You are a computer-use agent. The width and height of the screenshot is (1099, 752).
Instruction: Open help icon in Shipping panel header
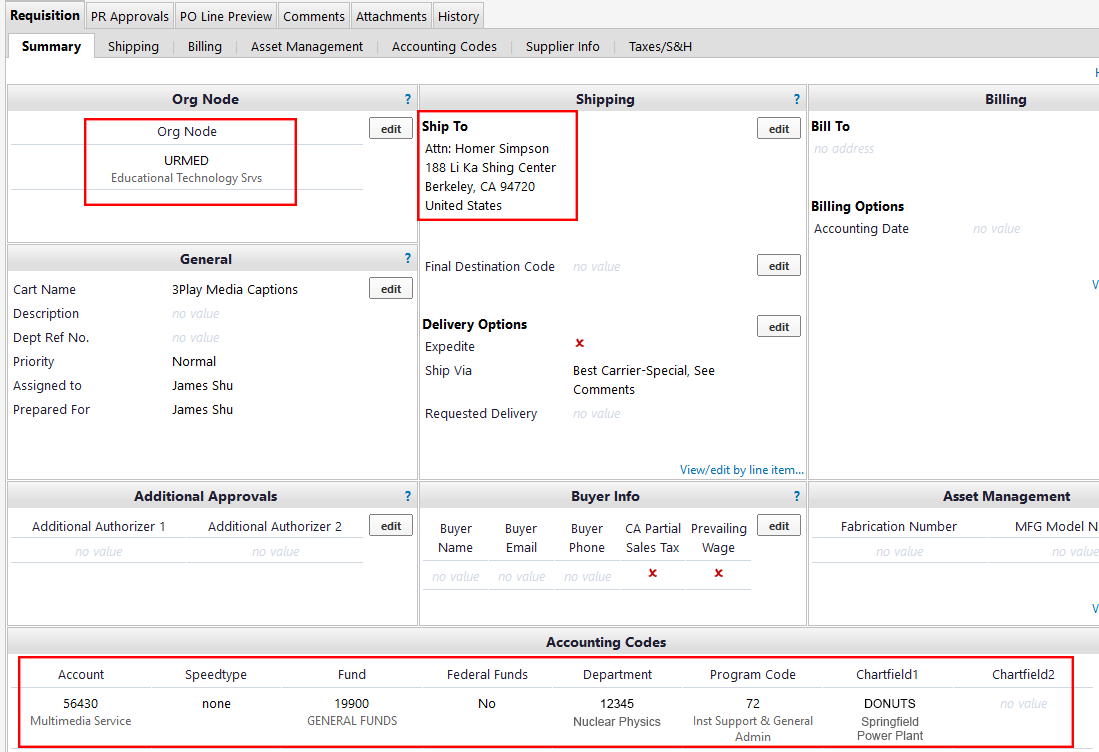(x=797, y=99)
